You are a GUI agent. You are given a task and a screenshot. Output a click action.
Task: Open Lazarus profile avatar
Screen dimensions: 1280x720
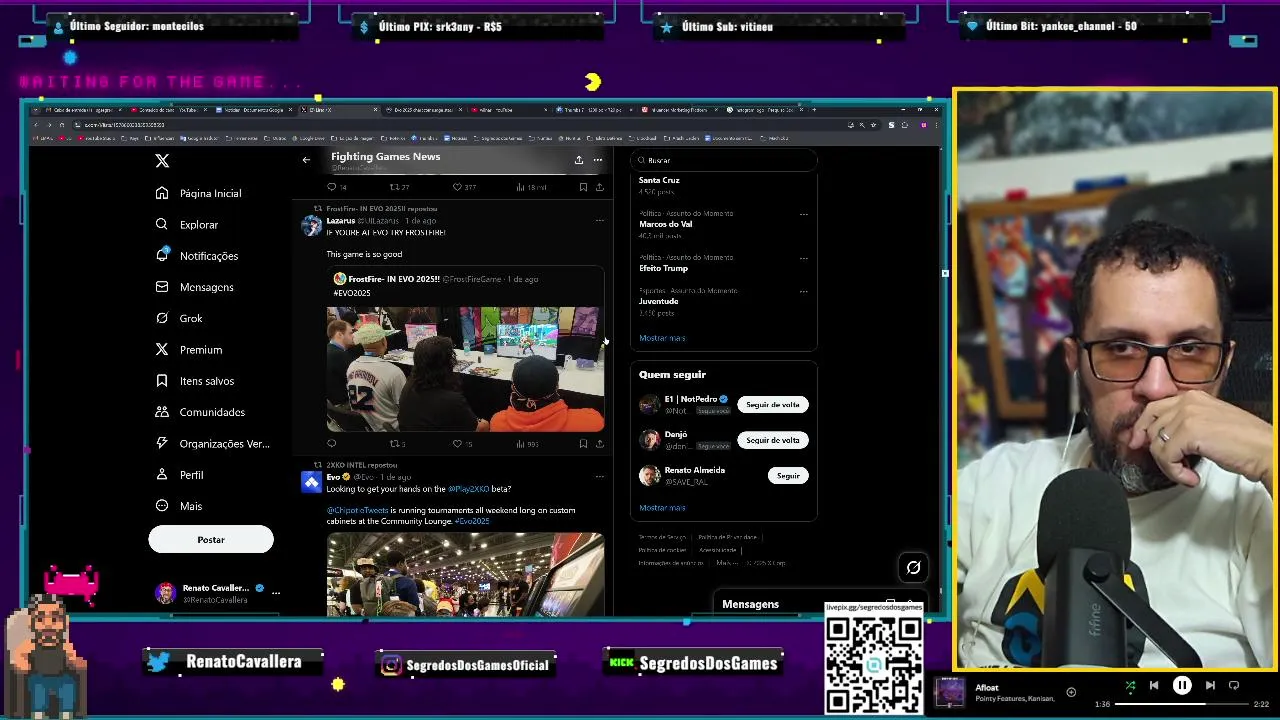[312, 226]
